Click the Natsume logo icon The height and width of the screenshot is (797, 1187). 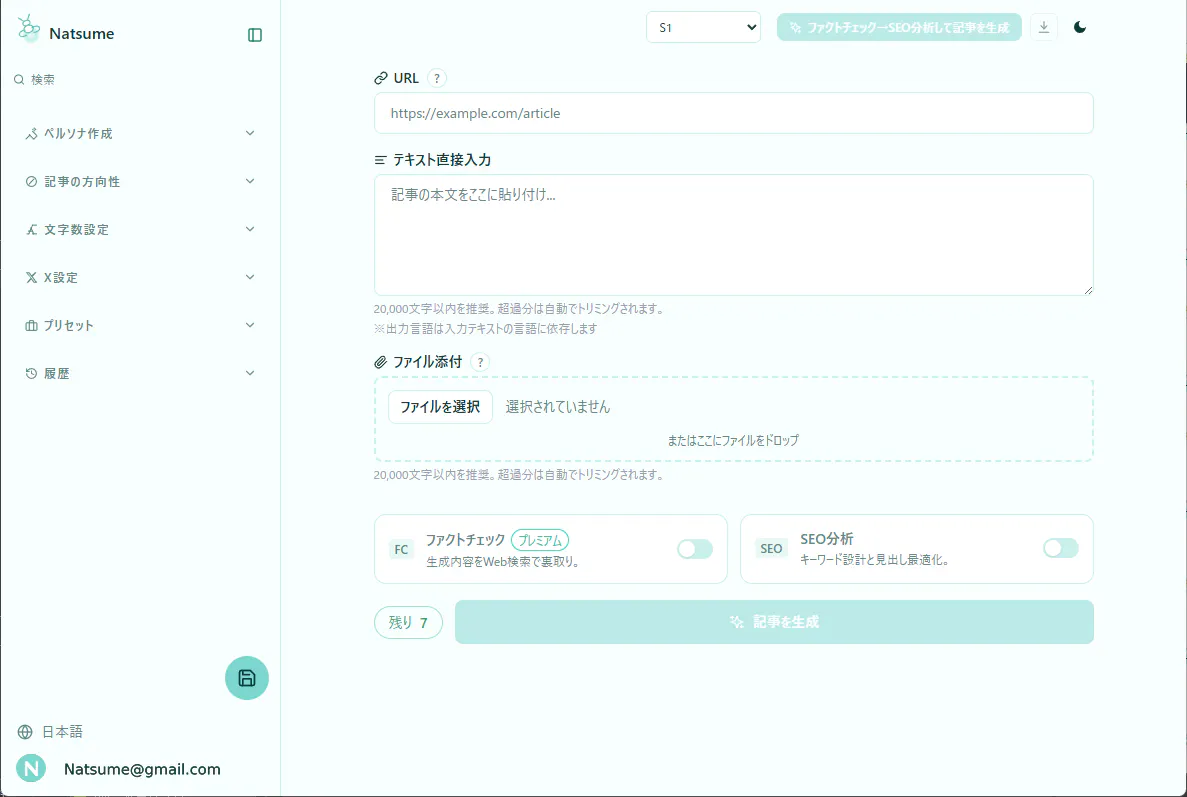(x=29, y=29)
